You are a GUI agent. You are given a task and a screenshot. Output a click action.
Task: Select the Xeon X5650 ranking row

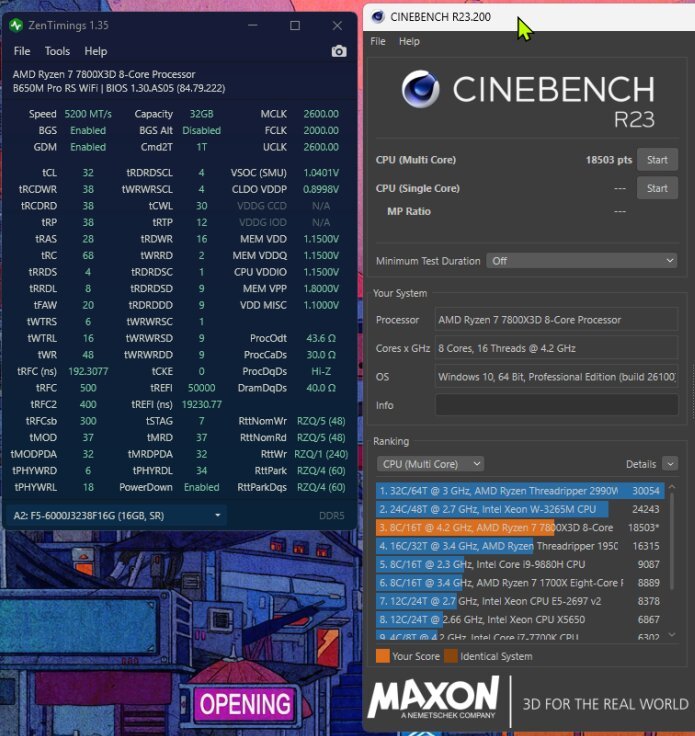tap(520, 620)
